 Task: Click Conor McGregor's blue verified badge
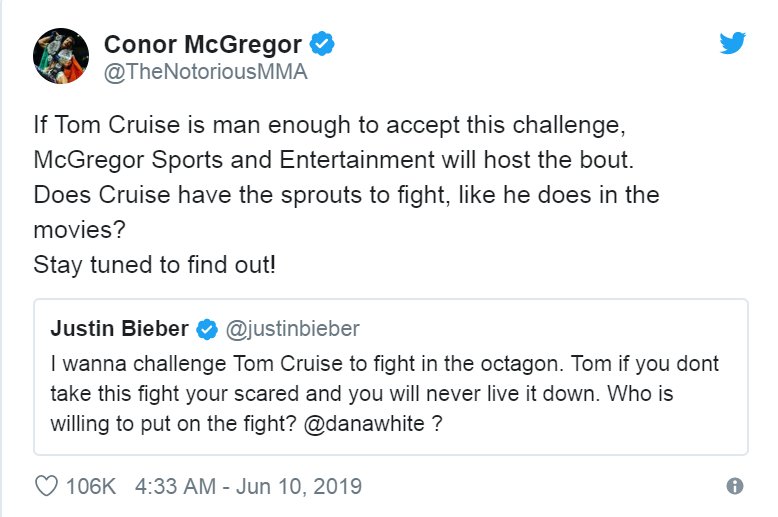click(x=321, y=45)
